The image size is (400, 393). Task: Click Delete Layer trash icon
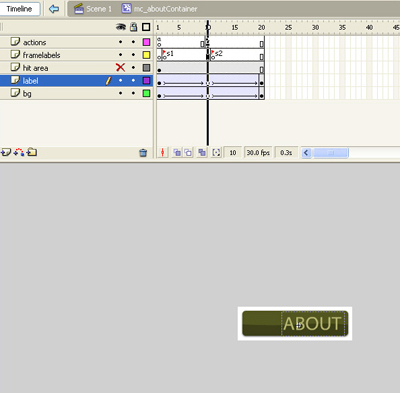point(143,153)
